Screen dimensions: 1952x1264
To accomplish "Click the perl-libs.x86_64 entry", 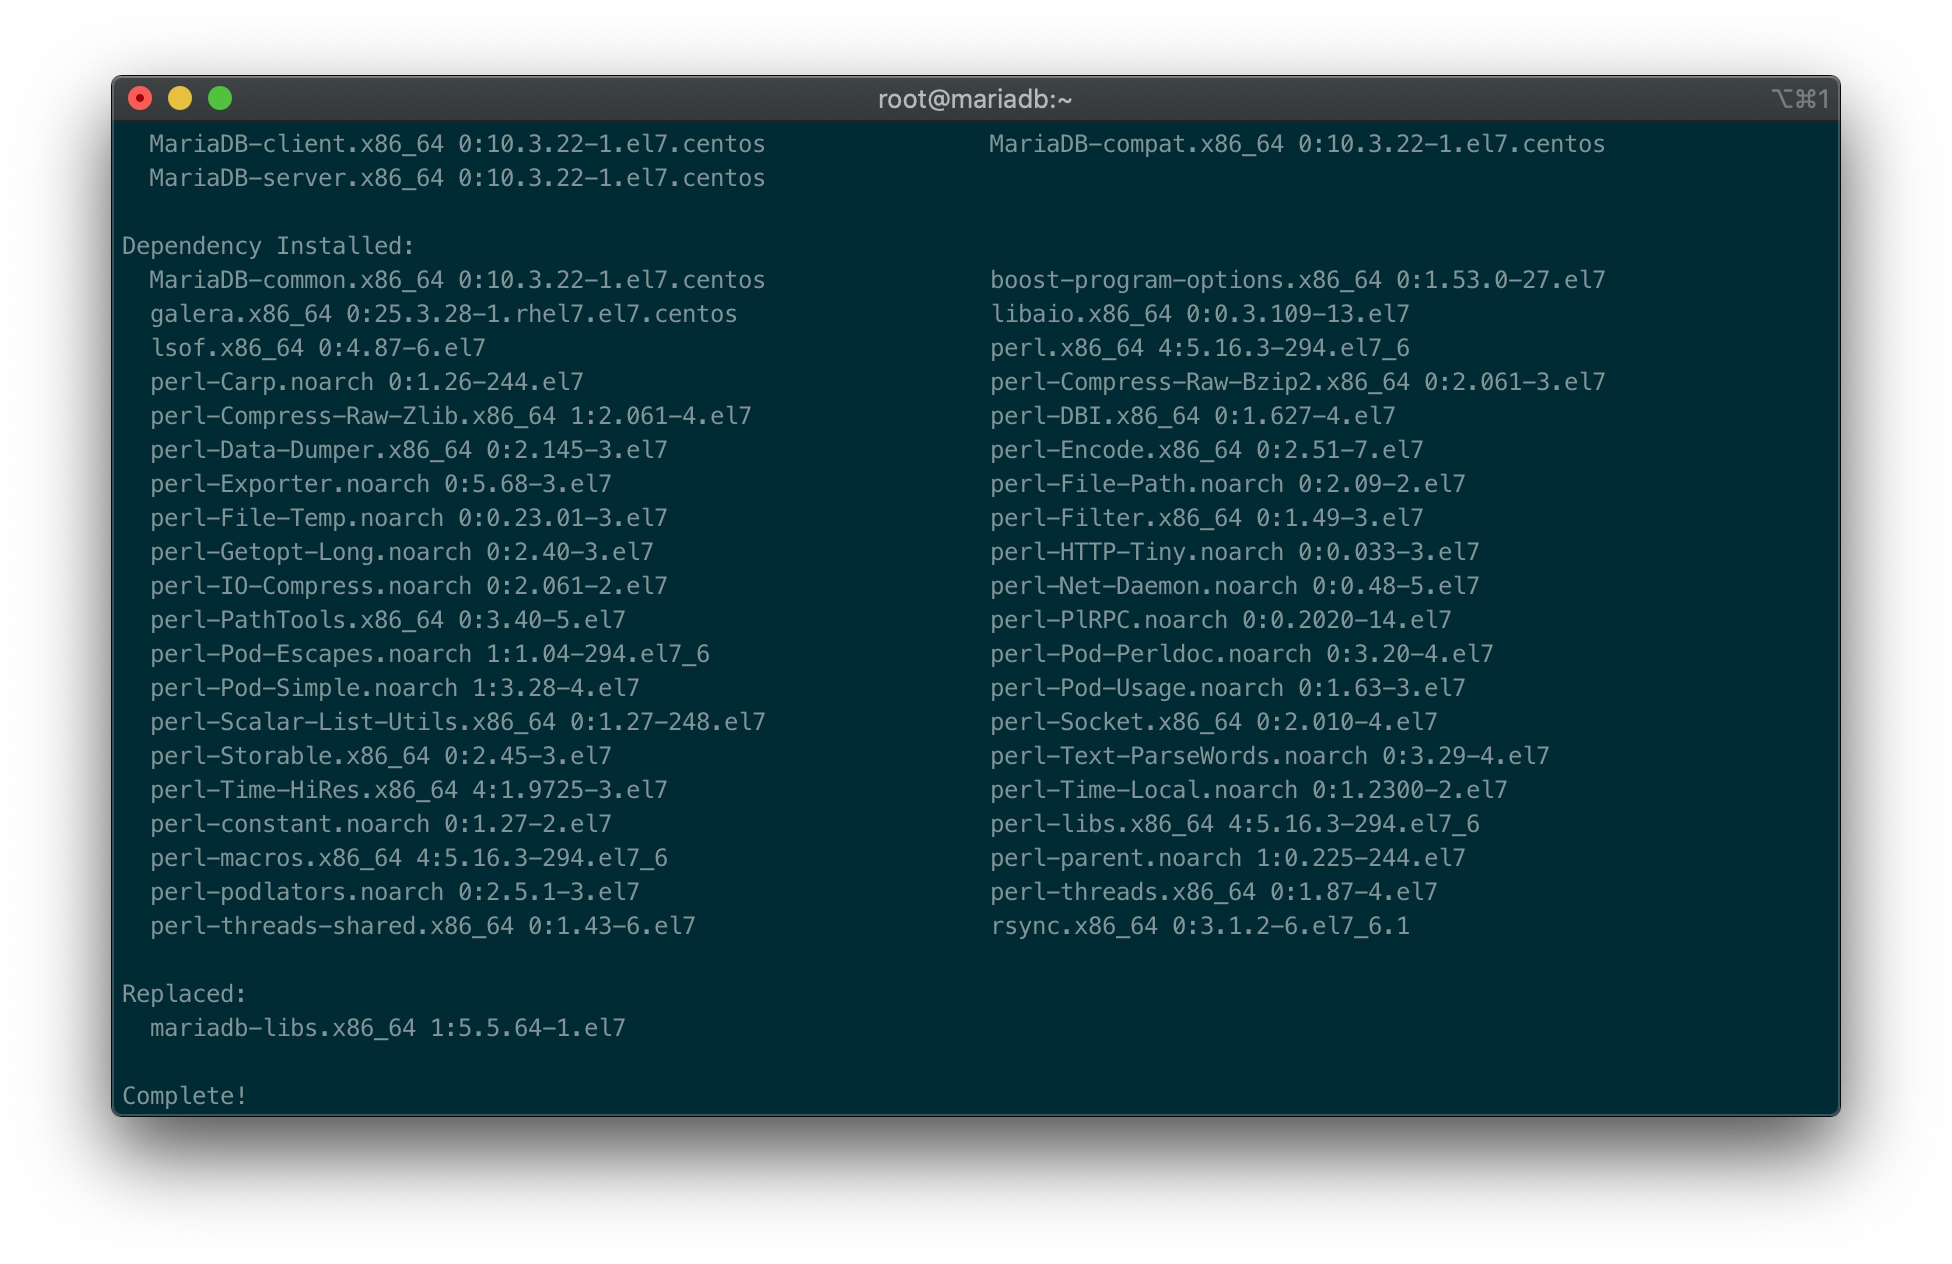I will click(1234, 824).
